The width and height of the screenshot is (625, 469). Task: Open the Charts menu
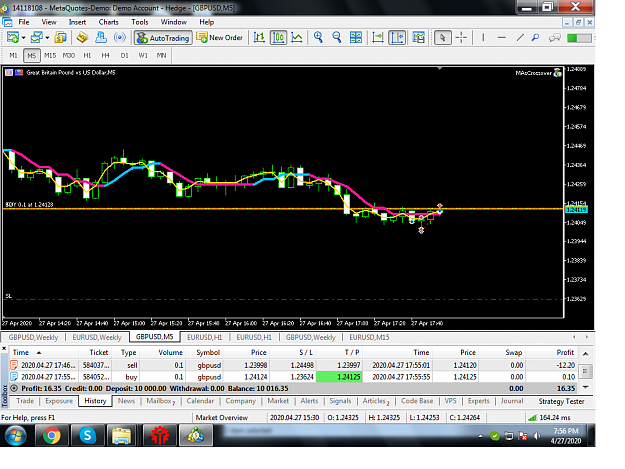click(108, 22)
